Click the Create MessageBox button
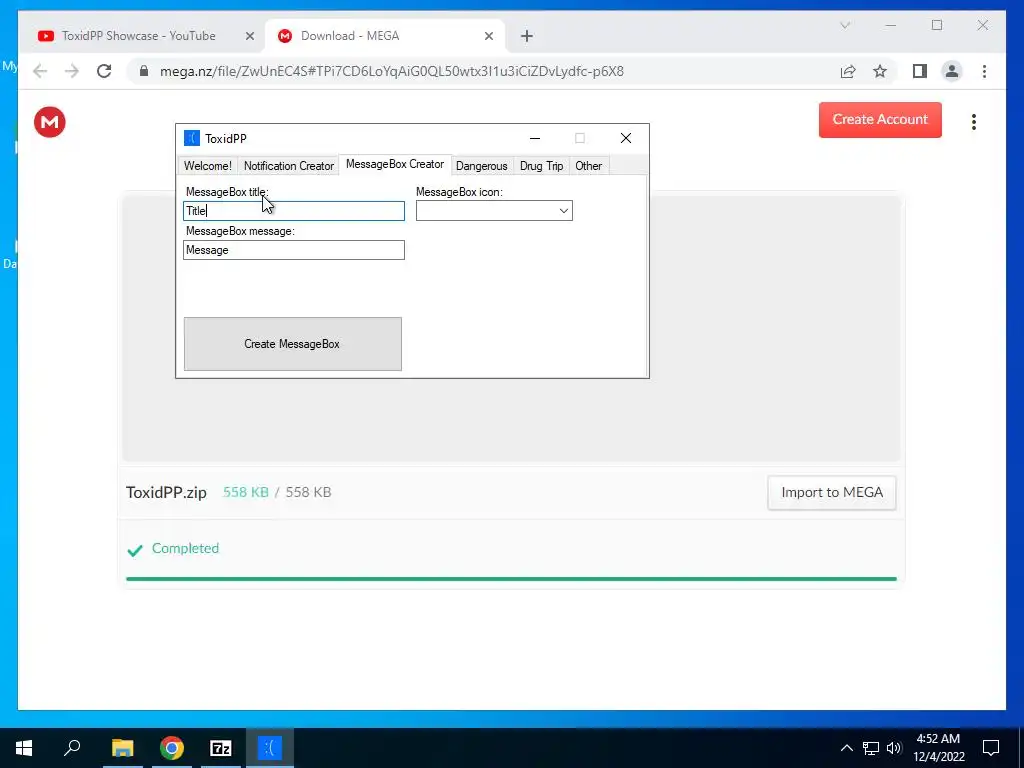 tap(293, 344)
